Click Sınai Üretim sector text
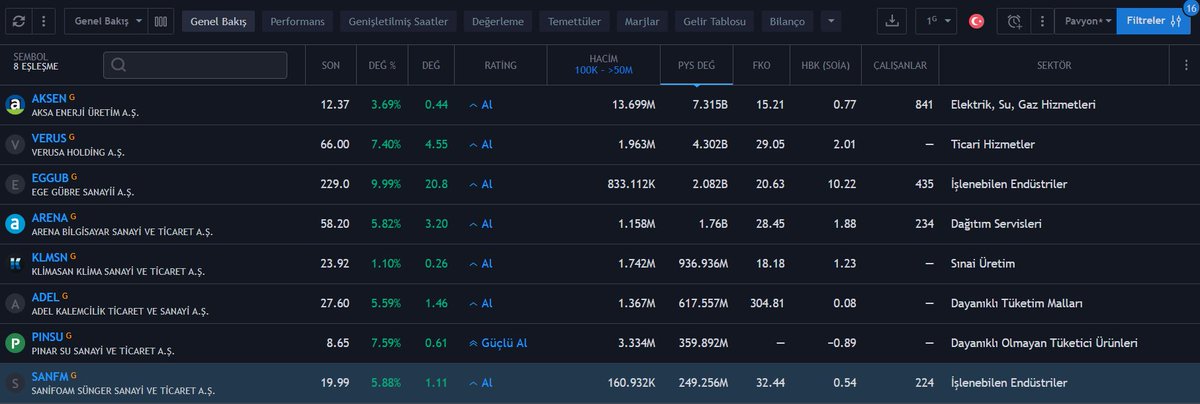This screenshot has width=1200, height=404. tap(985, 264)
